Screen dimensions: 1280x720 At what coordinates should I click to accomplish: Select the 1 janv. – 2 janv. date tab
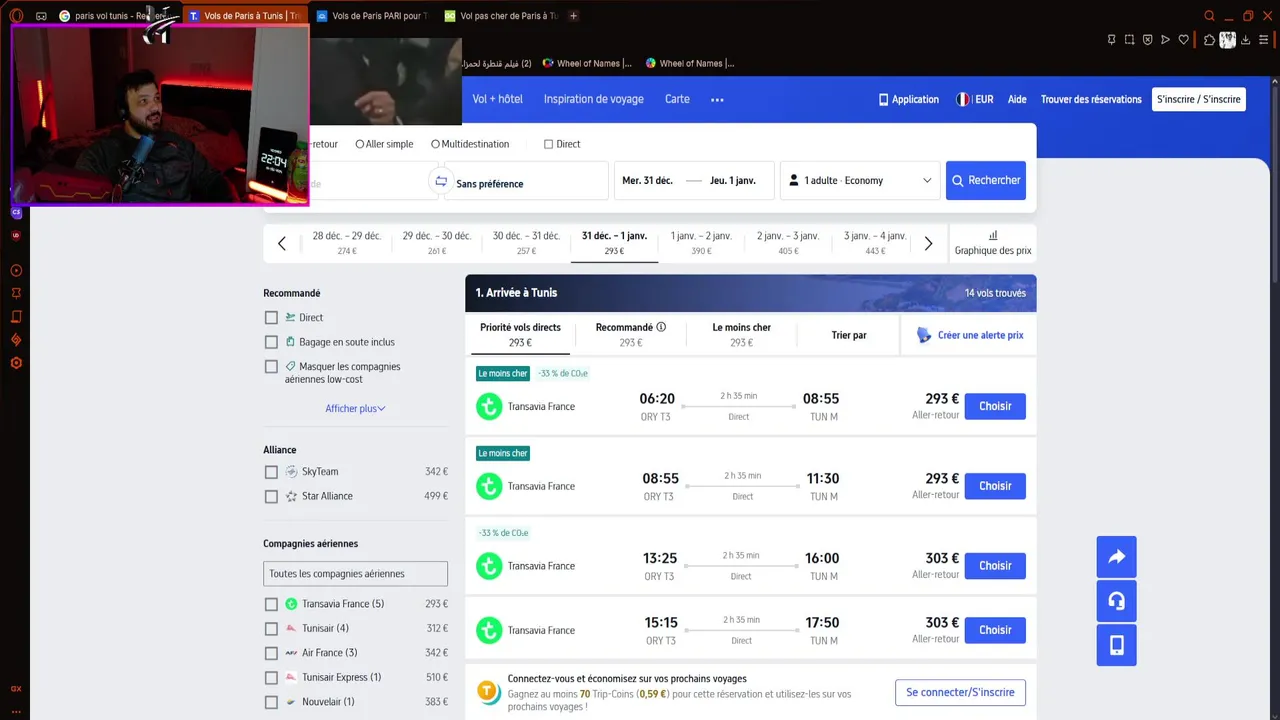click(x=701, y=243)
